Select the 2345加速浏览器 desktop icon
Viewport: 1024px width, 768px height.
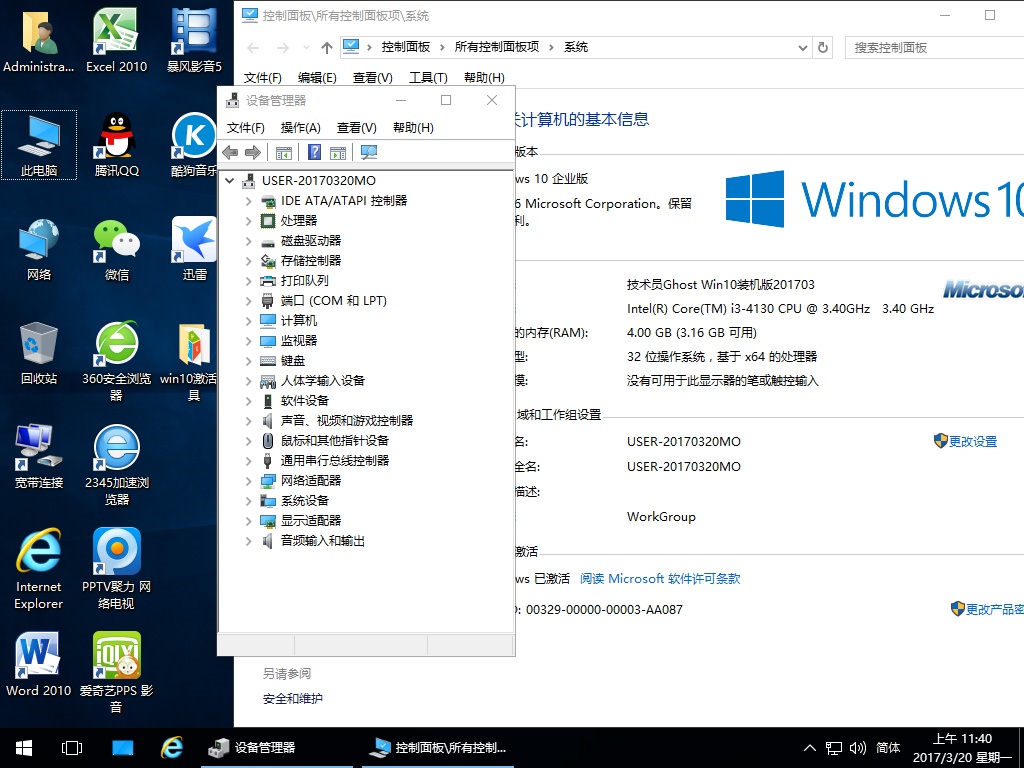click(x=116, y=465)
